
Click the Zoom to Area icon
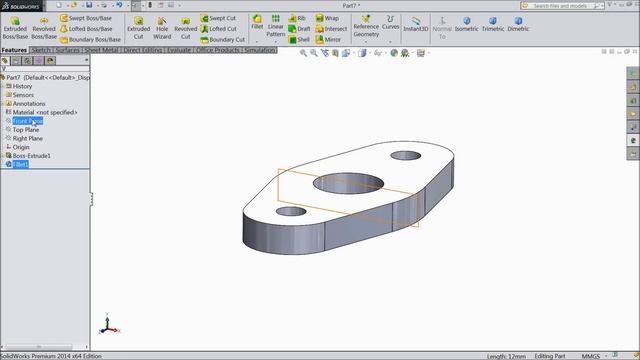313,53
